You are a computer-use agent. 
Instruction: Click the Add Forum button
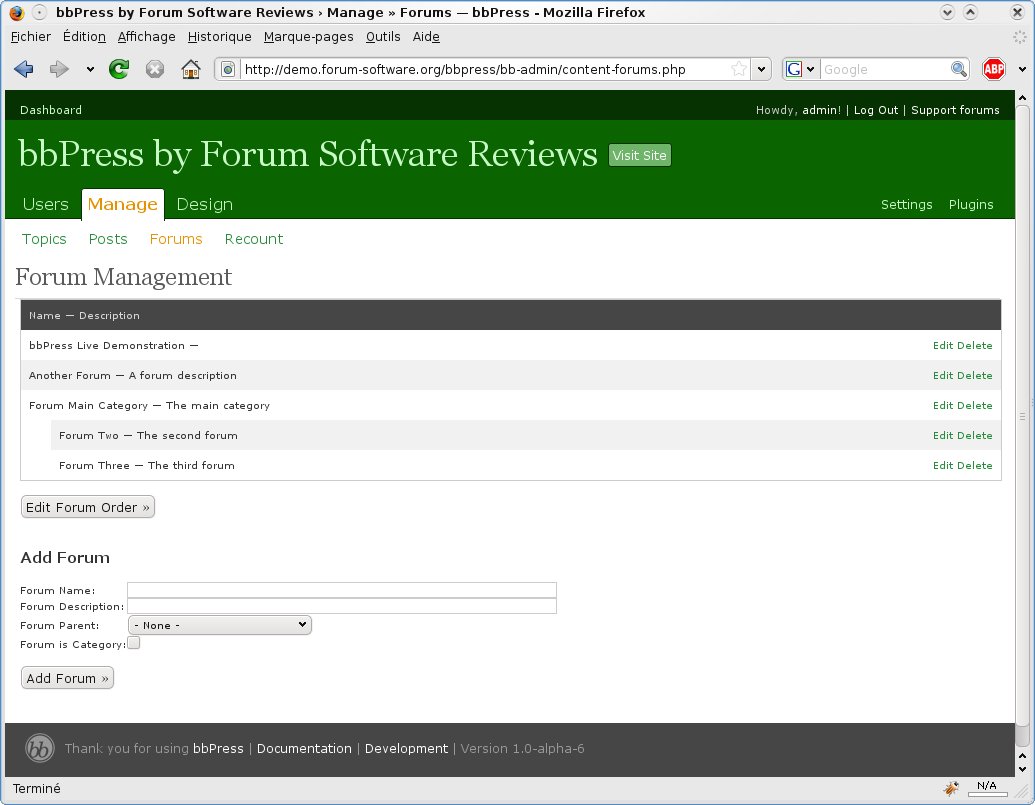(67, 678)
